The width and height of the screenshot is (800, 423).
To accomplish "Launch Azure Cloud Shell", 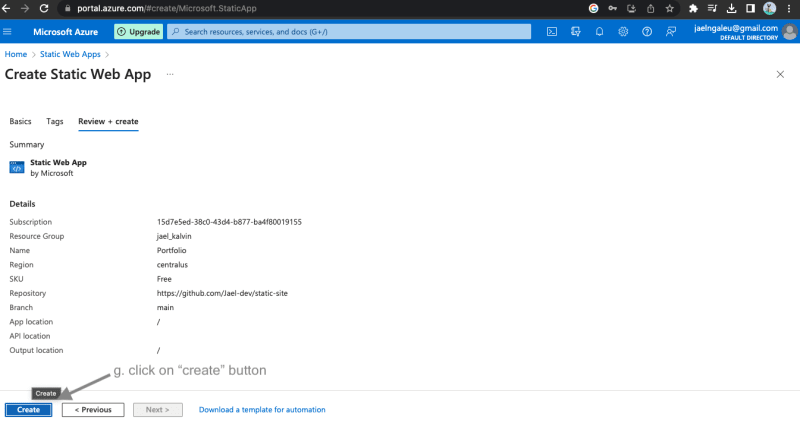I will 552,32.
